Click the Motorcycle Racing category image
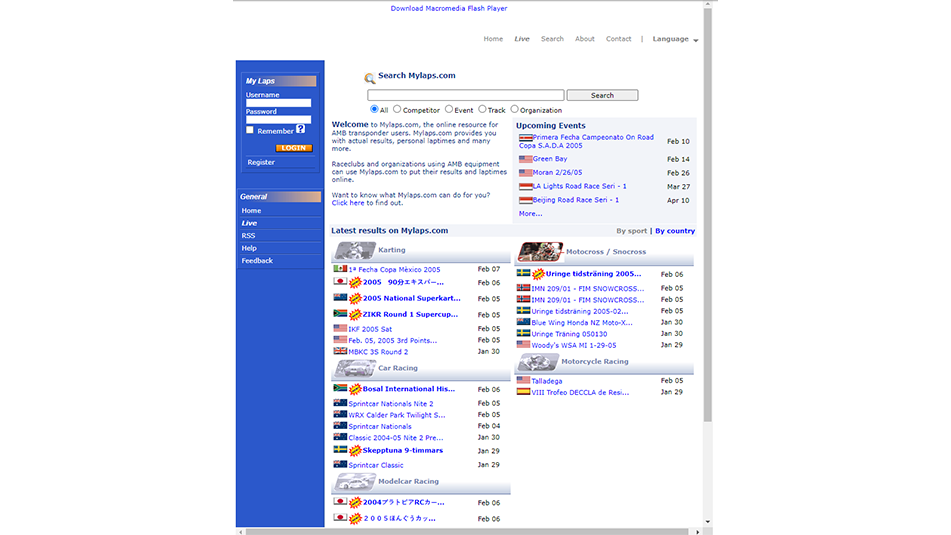Screen dimensions: 951x535 [538, 362]
